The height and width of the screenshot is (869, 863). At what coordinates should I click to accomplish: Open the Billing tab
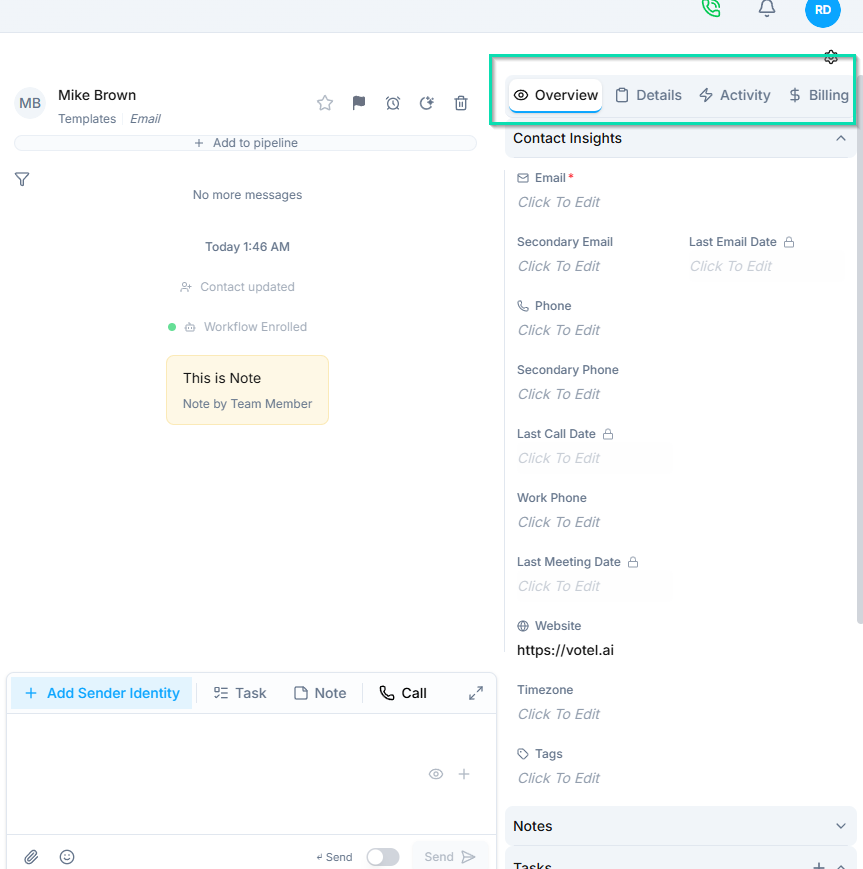coord(818,94)
